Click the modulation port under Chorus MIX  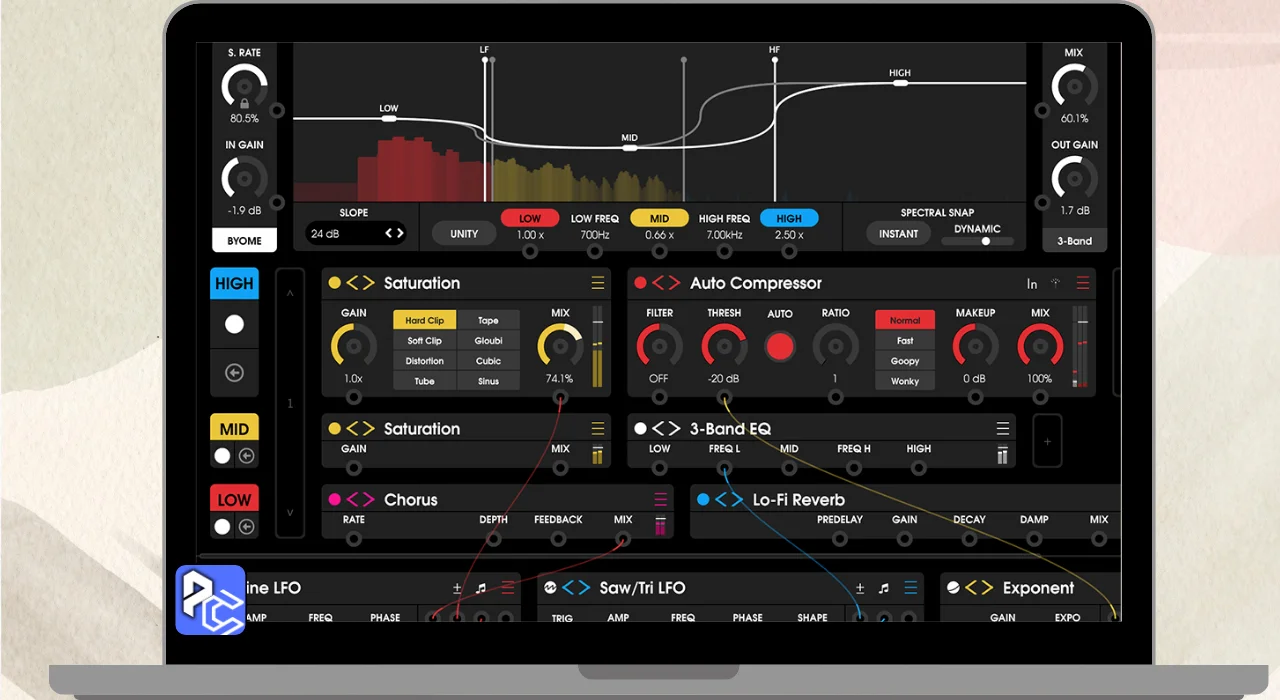coord(623,539)
